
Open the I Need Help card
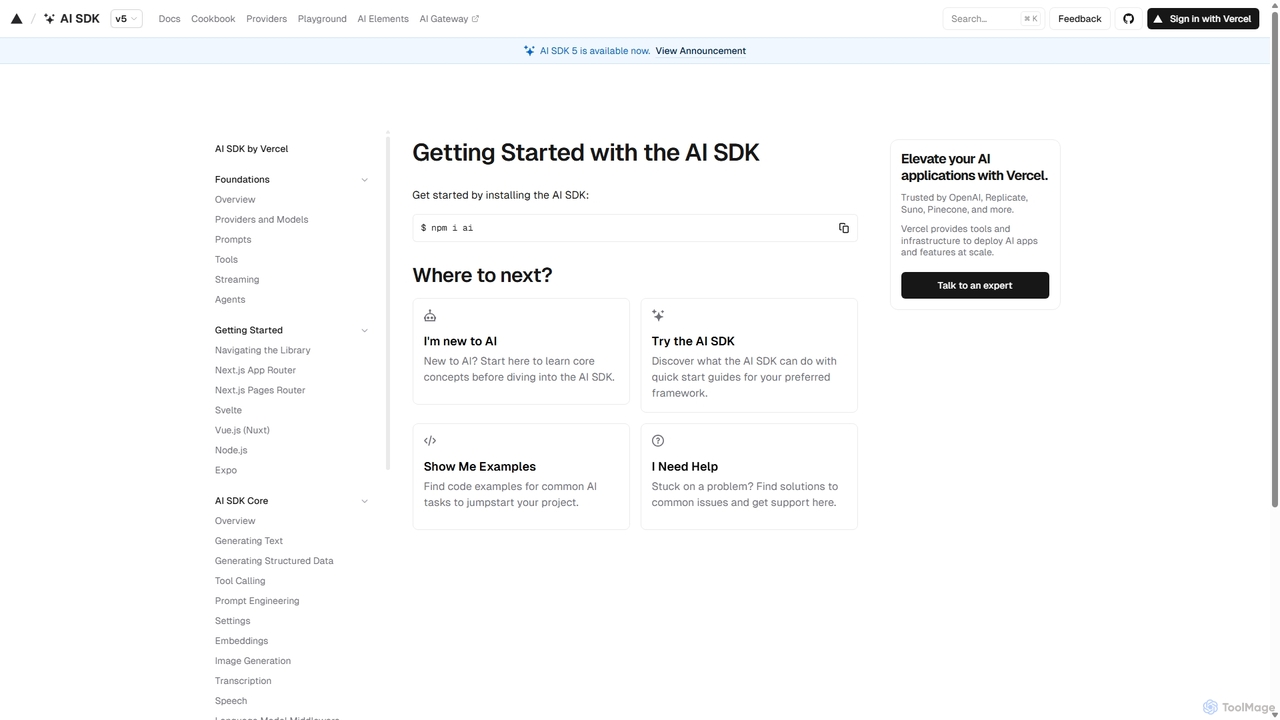pos(749,476)
